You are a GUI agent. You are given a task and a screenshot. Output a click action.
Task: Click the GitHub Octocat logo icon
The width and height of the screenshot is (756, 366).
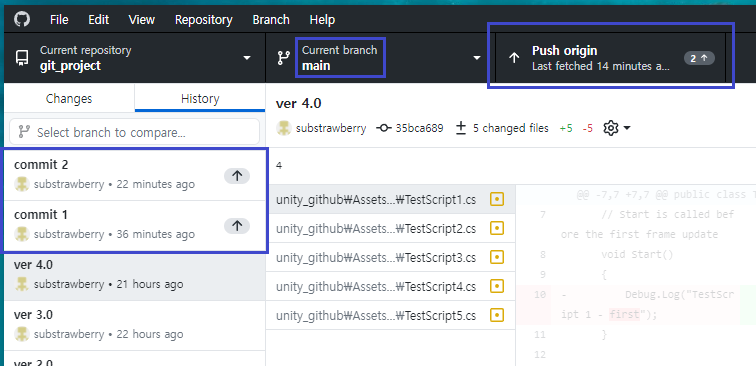coord(22,19)
